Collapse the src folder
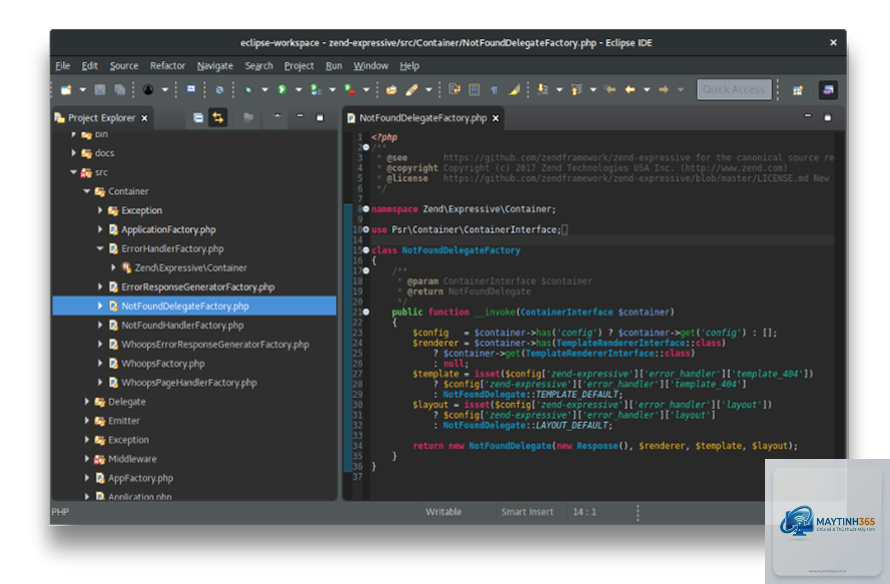The width and height of the screenshot is (890, 584). pos(74,172)
